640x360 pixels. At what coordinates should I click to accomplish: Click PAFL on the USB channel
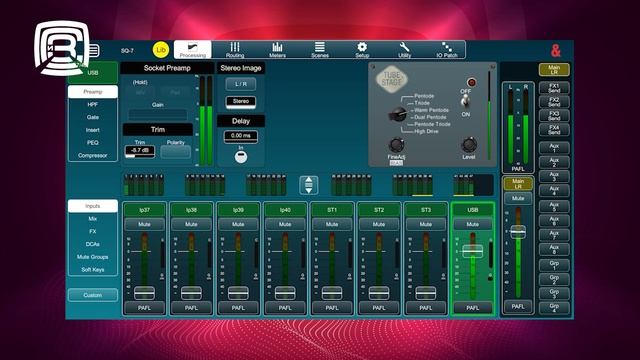pos(473,308)
